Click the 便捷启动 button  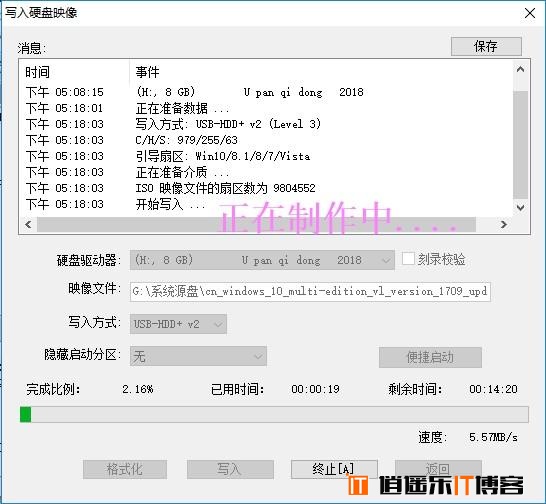430,357
